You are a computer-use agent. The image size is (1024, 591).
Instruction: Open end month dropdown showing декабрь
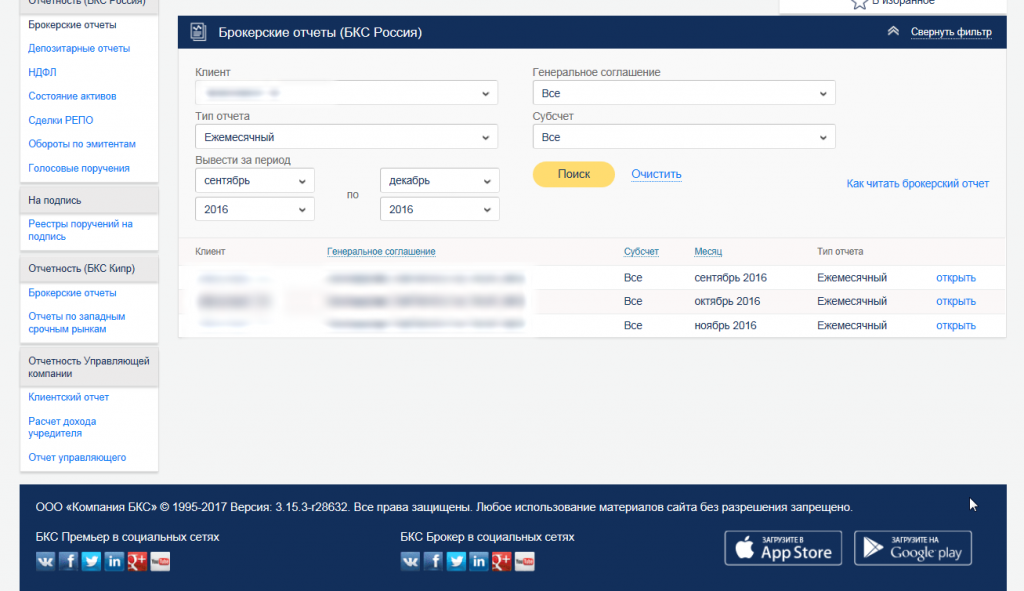tap(440, 181)
